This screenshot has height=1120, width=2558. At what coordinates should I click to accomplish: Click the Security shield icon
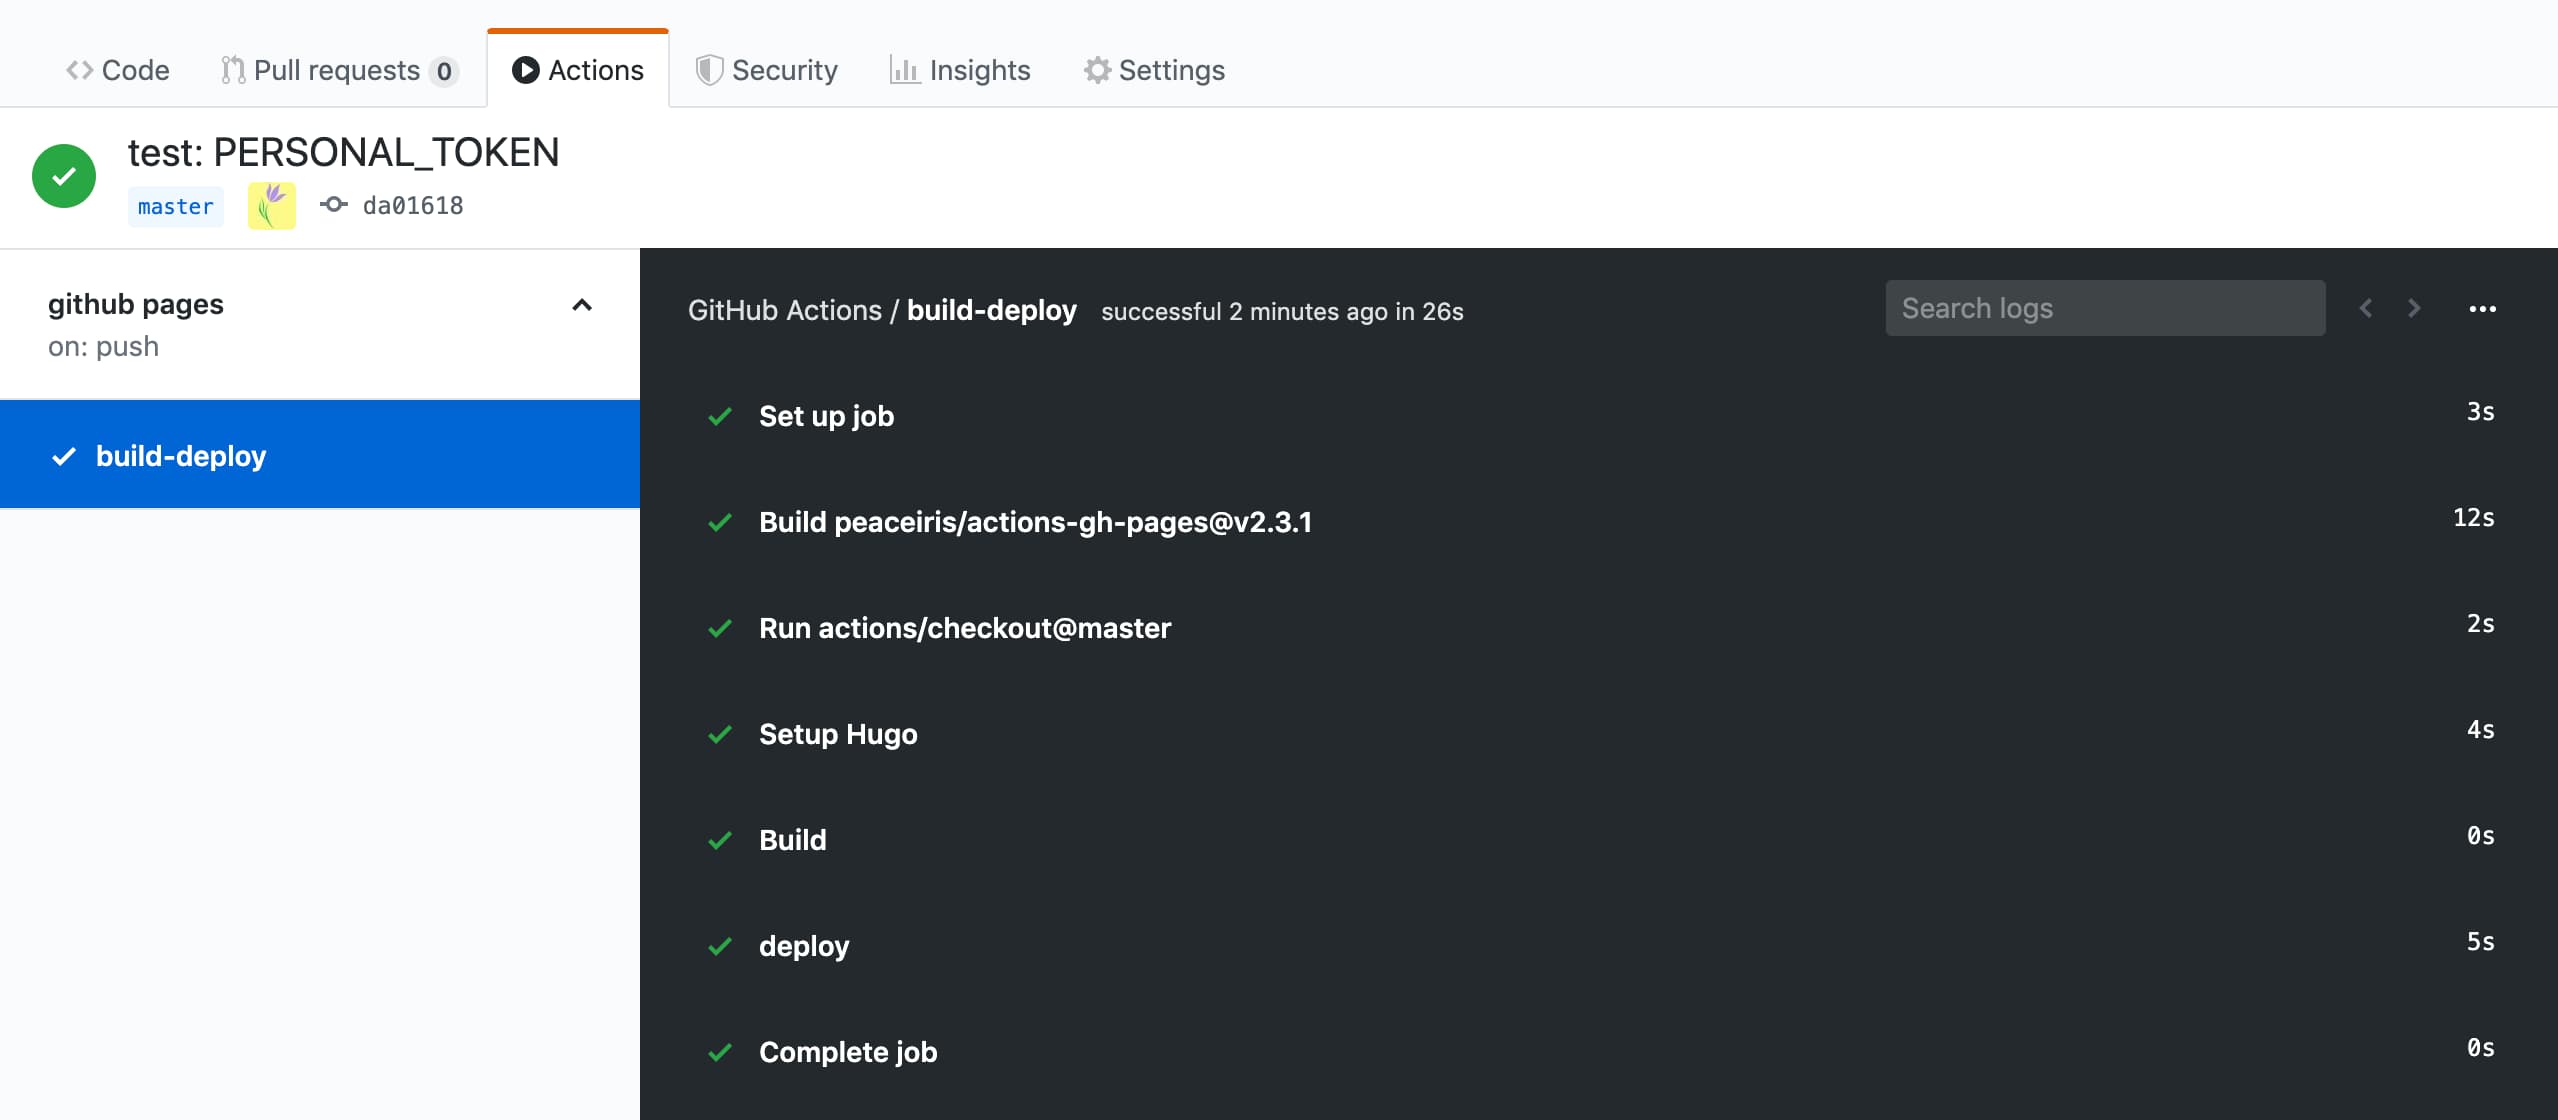pos(709,70)
